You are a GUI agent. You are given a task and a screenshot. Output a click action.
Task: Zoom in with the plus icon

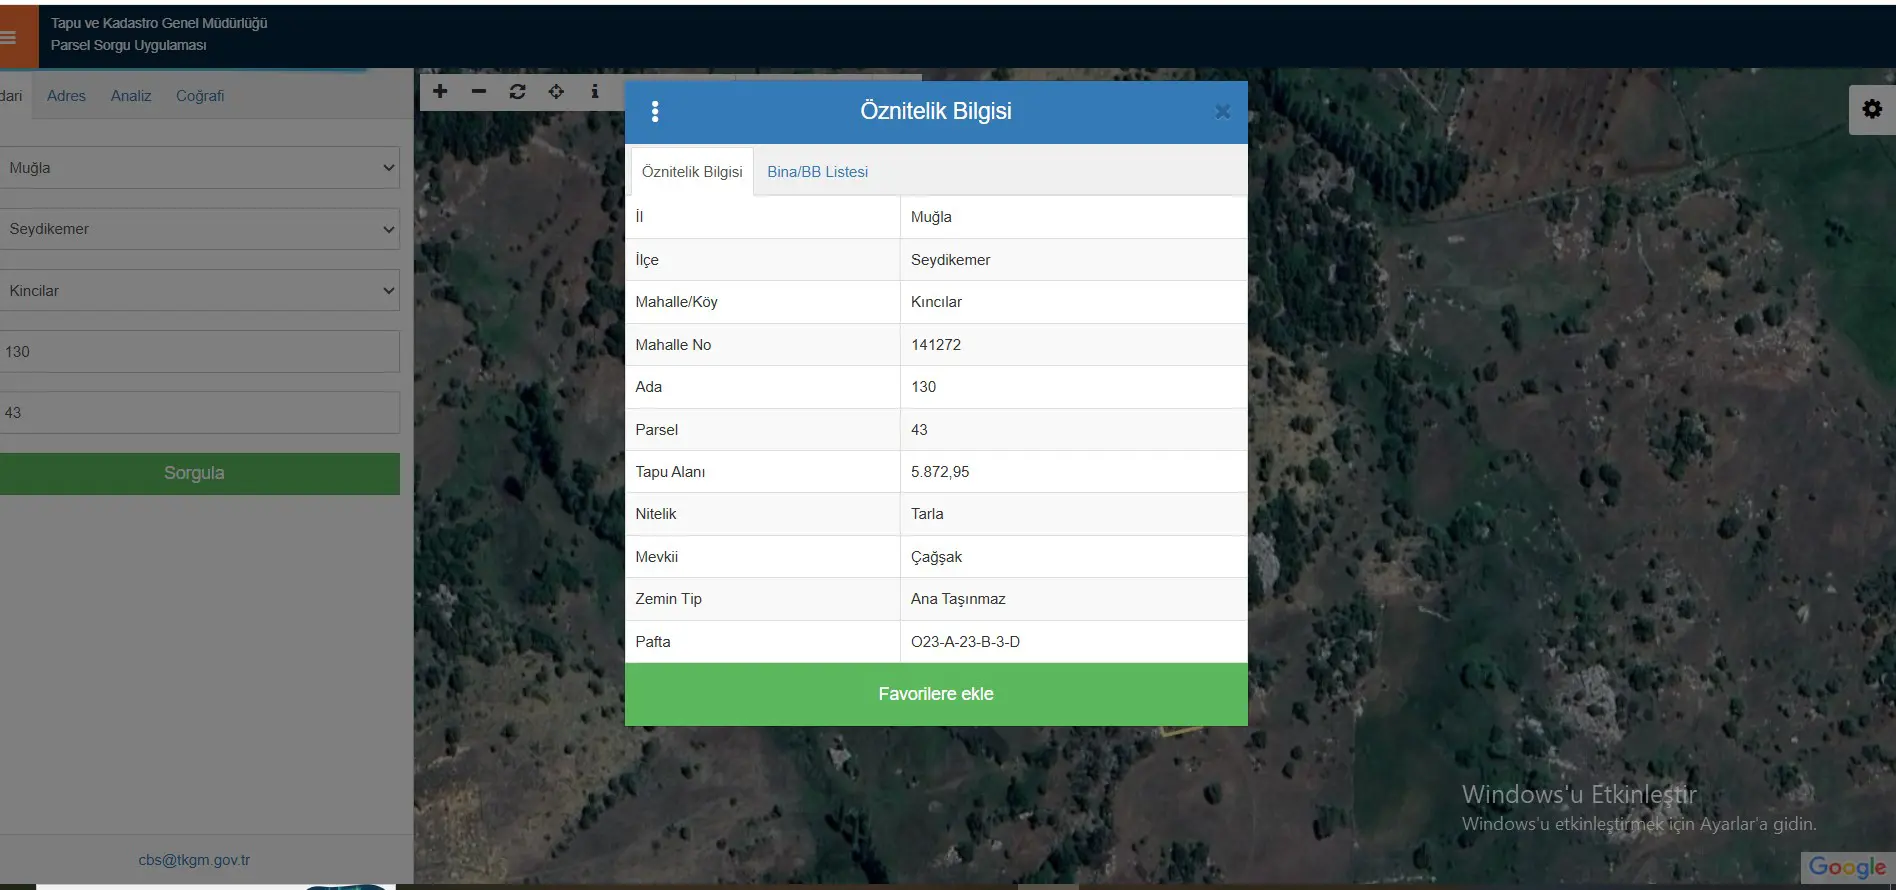point(440,91)
